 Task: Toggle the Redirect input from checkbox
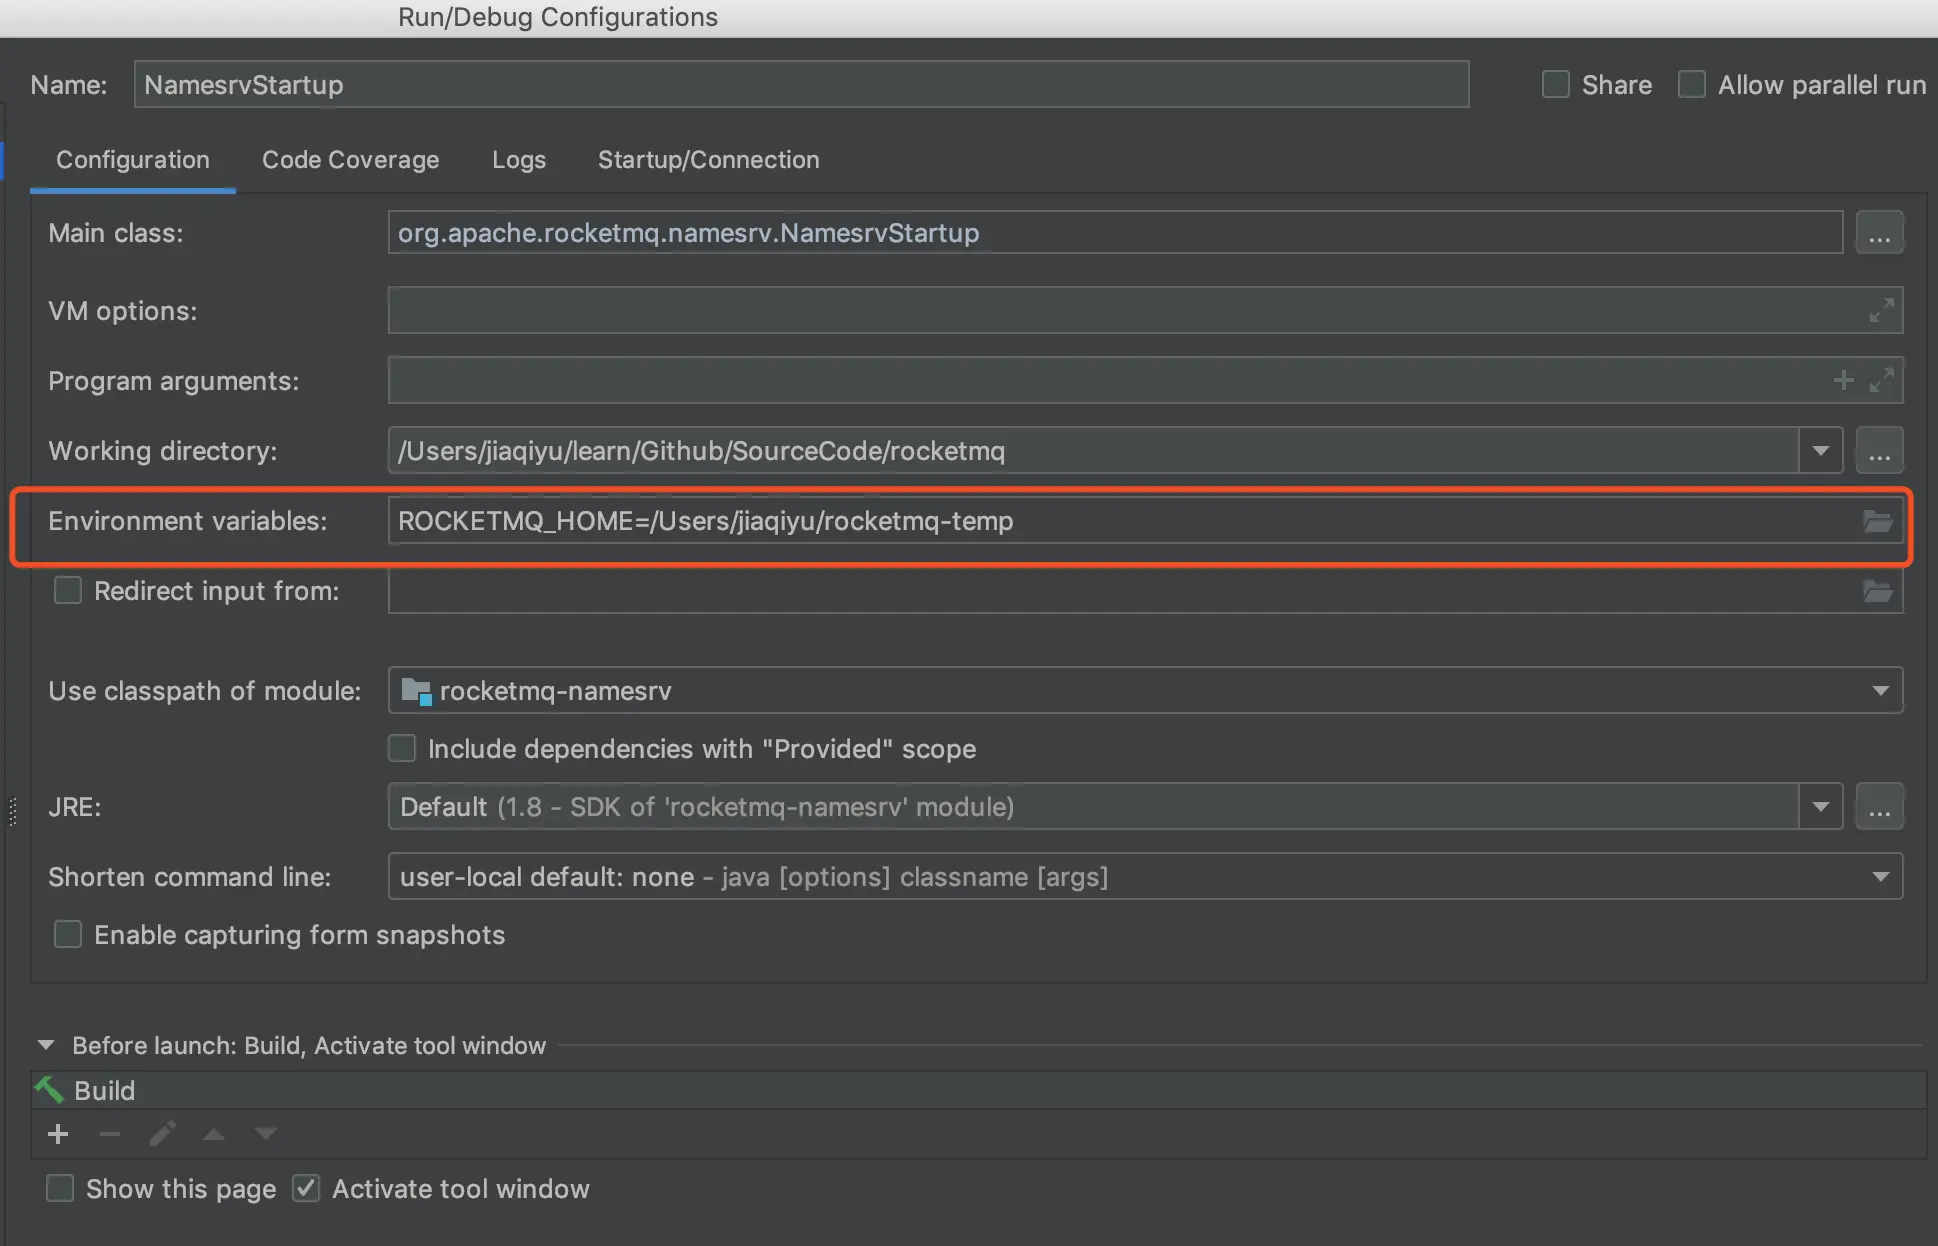pos(68,591)
